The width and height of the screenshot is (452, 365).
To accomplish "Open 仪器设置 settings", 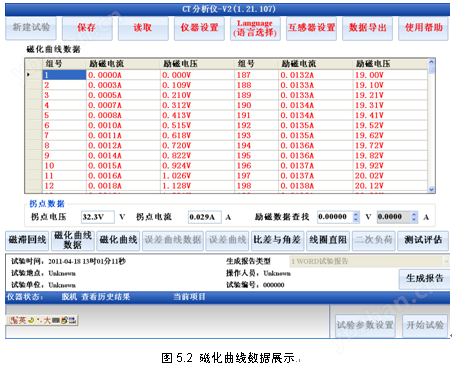I will [199, 28].
